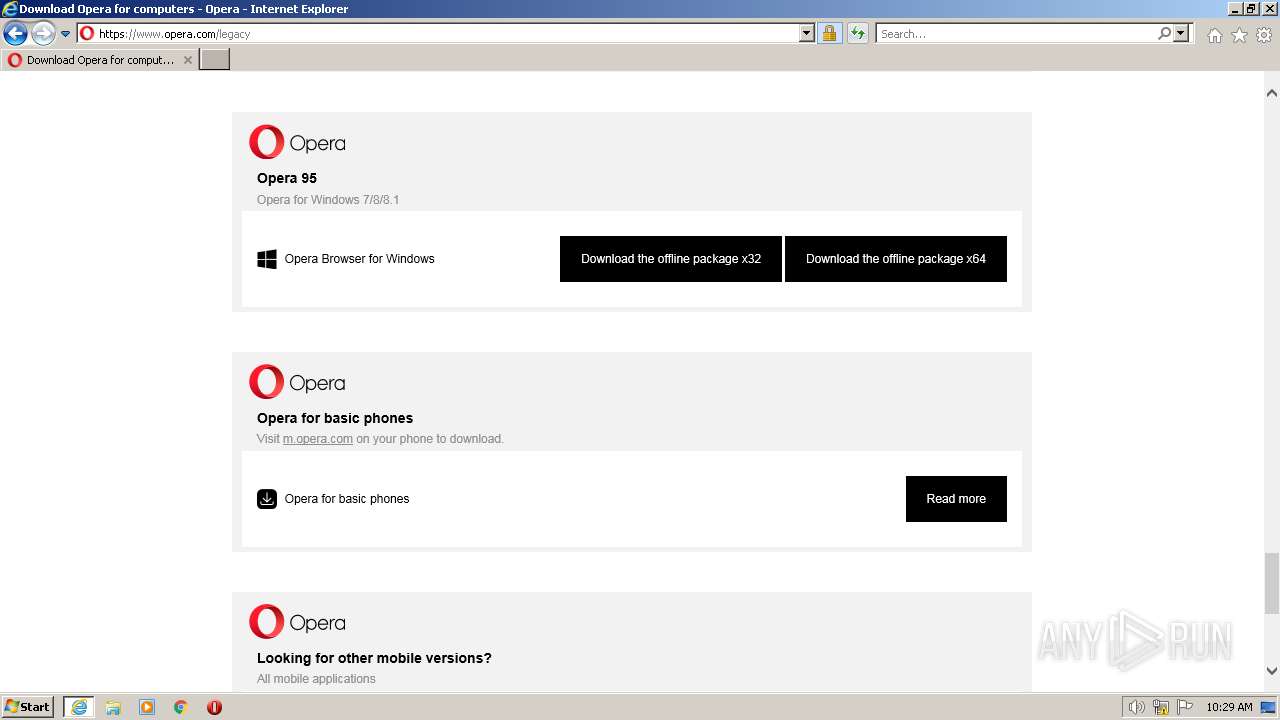Screen dimensions: 1280x720
Task: Click the download icon beside basic phones
Action: (267, 499)
